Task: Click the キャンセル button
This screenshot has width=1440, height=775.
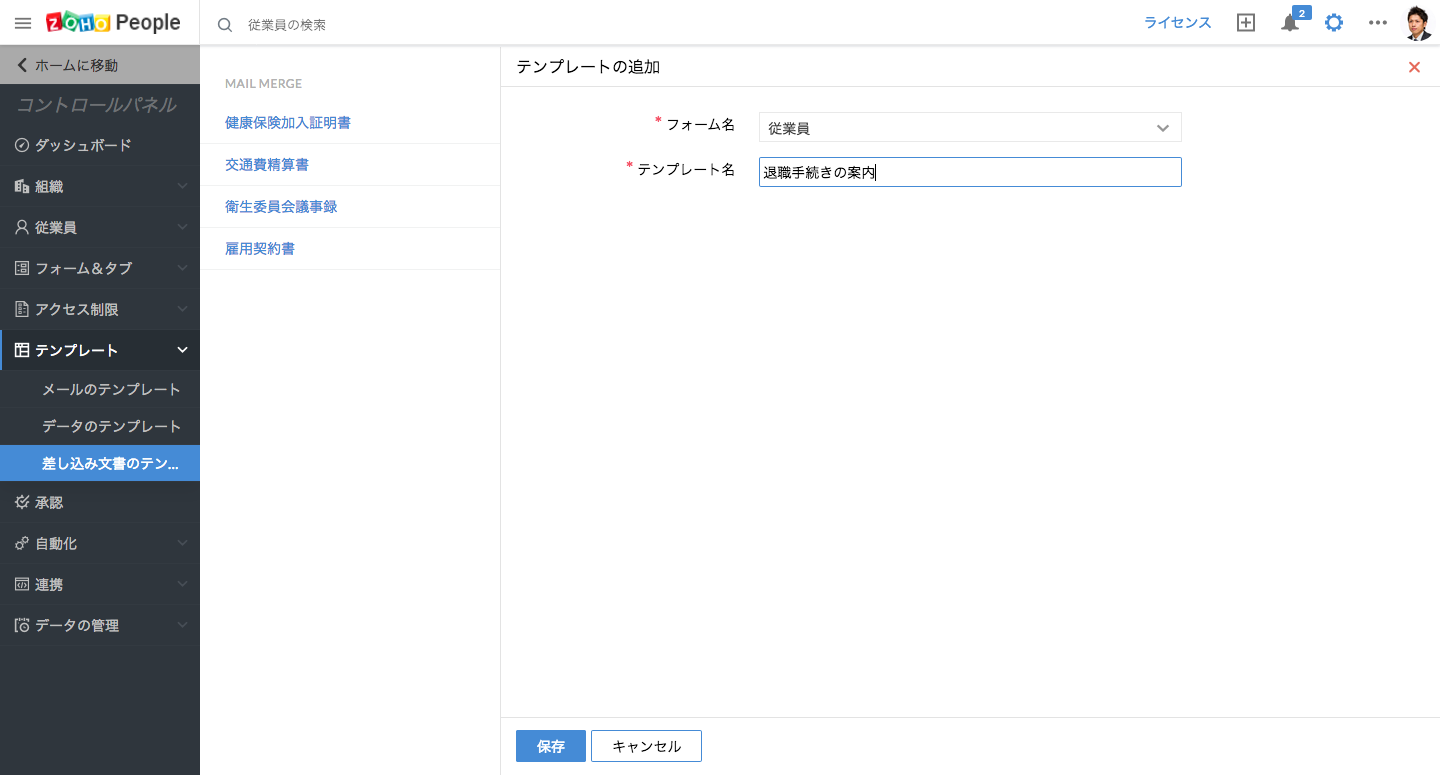Action: click(x=646, y=746)
